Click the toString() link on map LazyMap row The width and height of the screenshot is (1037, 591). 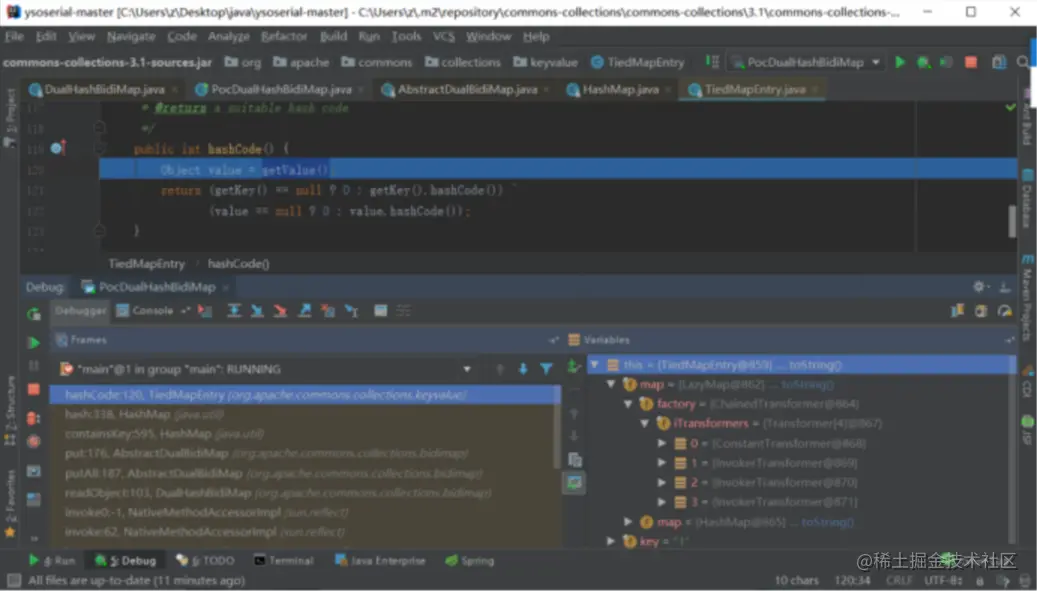(x=808, y=384)
